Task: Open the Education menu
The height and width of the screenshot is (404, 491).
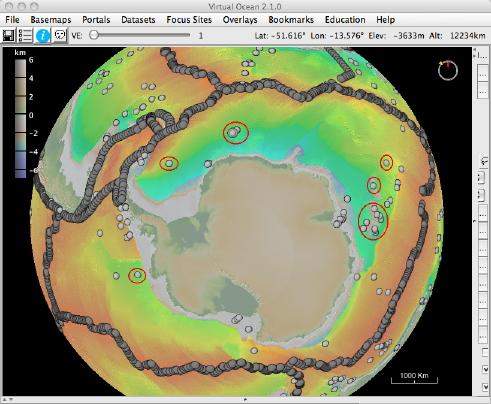Action: coord(345,20)
